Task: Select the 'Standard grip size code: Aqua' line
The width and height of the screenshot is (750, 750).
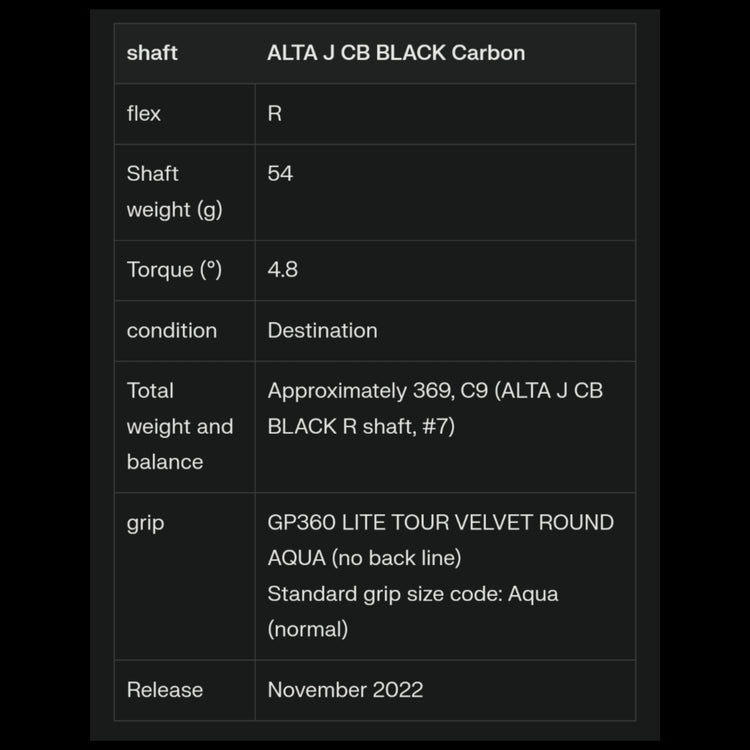Action: point(412,593)
